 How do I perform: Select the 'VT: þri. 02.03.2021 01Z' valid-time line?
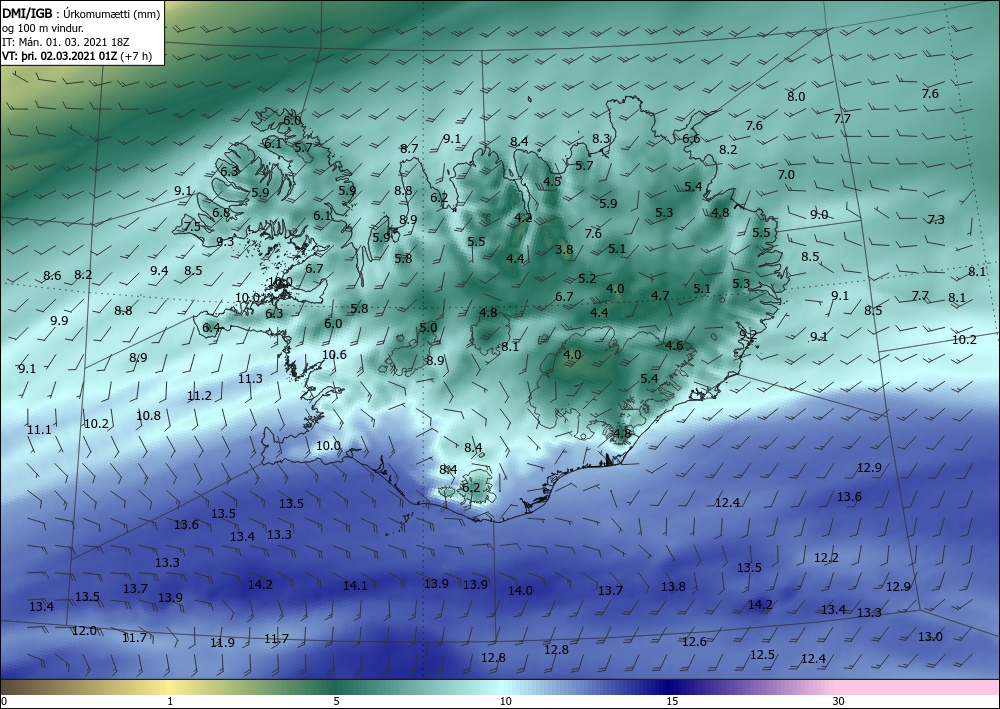(x=59, y=56)
